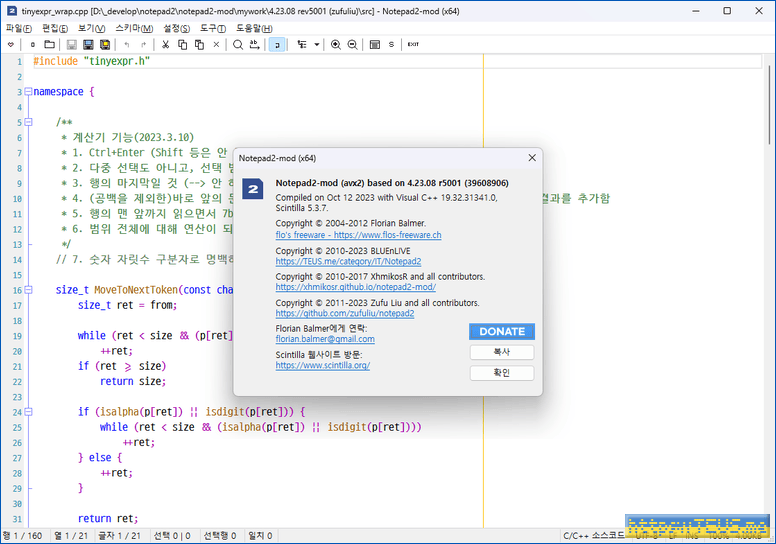Open the 도구(T) menu
Viewport: 776px width, 544px height.
[x=213, y=29]
